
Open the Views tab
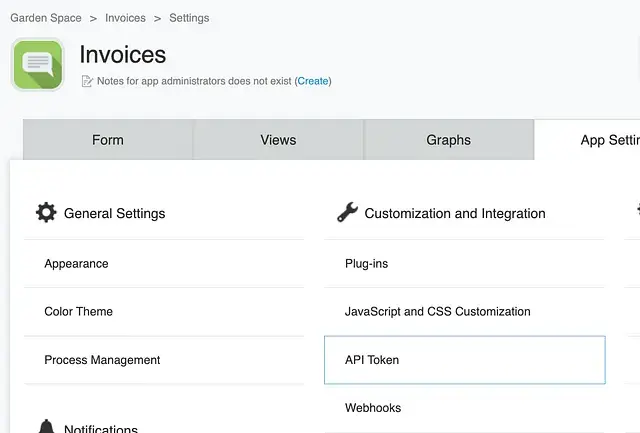click(x=278, y=140)
